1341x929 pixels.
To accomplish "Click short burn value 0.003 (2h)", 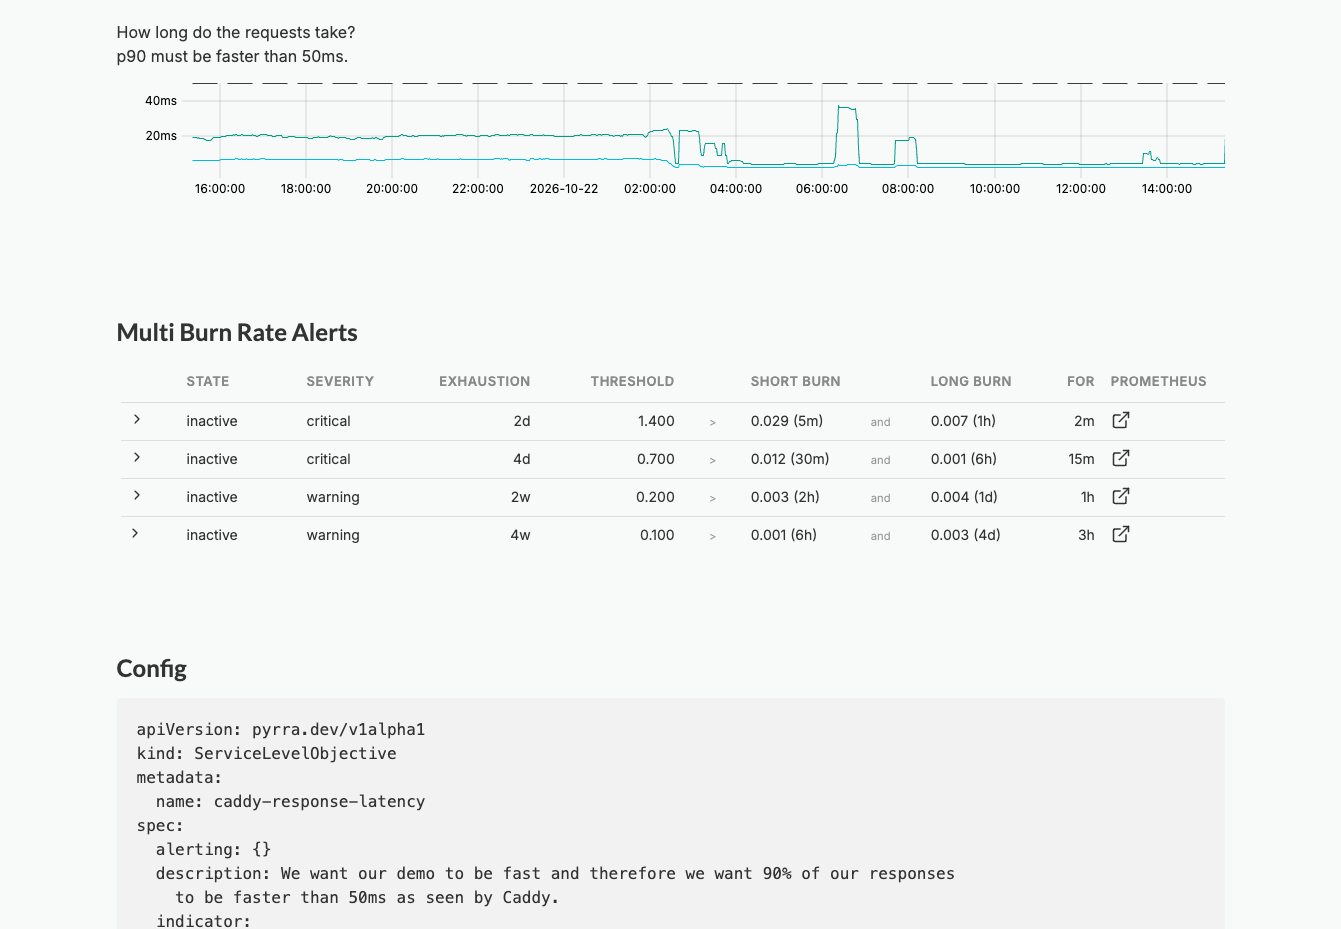I will tap(785, 497).
